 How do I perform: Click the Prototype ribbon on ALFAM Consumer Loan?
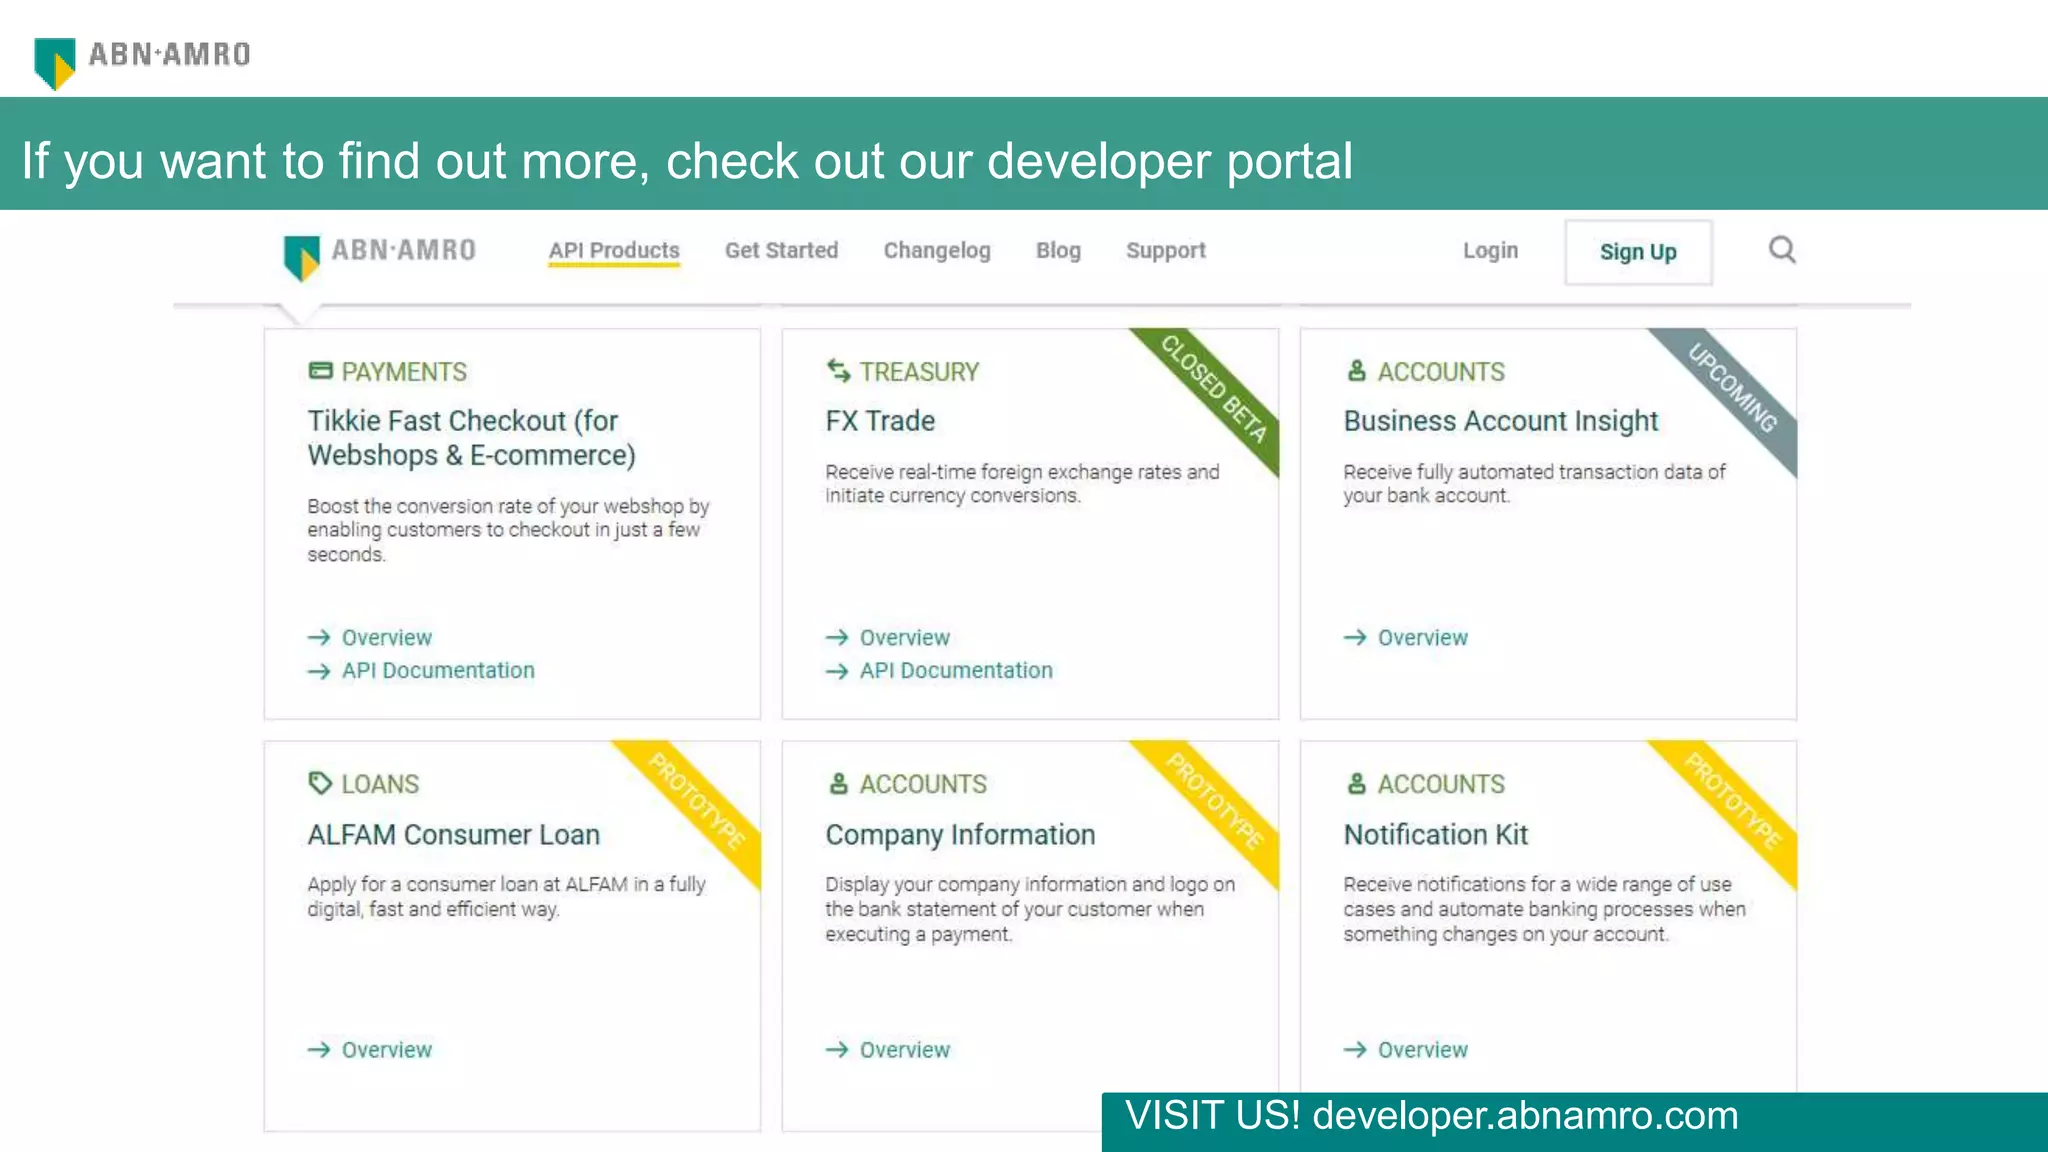696,802
